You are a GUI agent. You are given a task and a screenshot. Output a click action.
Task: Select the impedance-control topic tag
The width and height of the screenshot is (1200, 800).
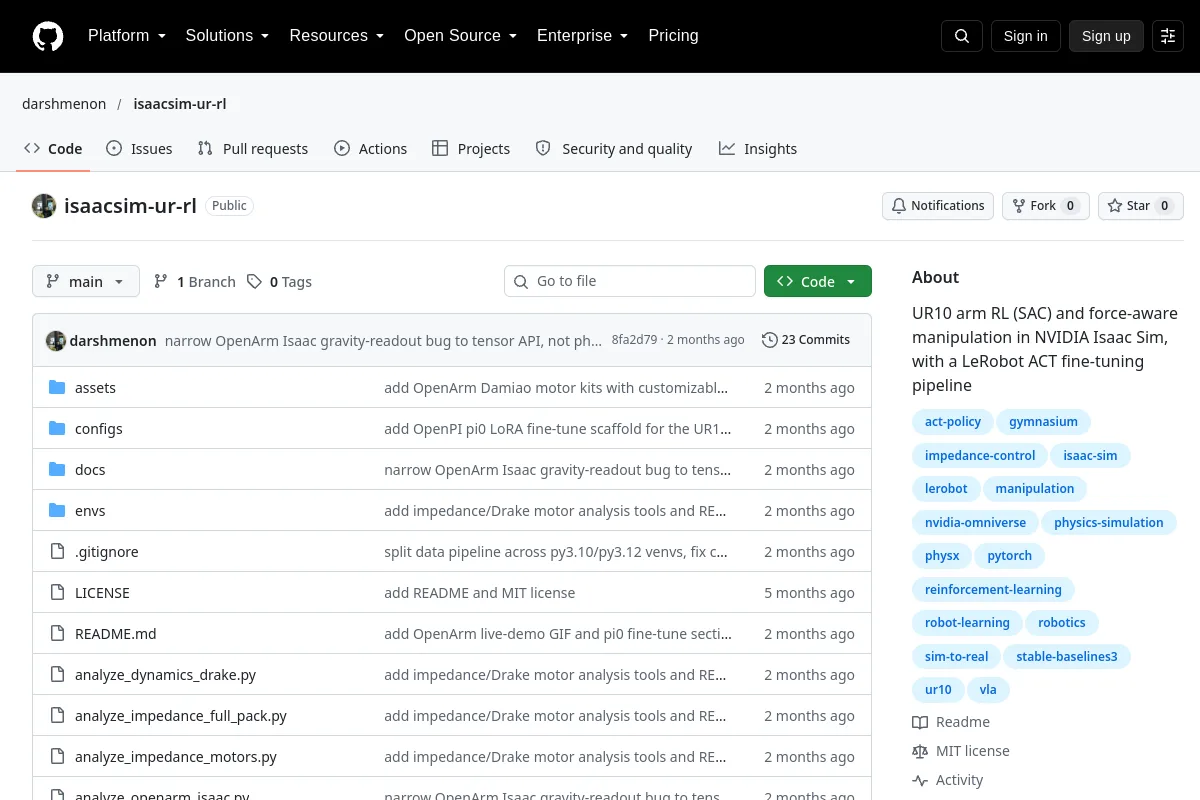coord(980,456)
